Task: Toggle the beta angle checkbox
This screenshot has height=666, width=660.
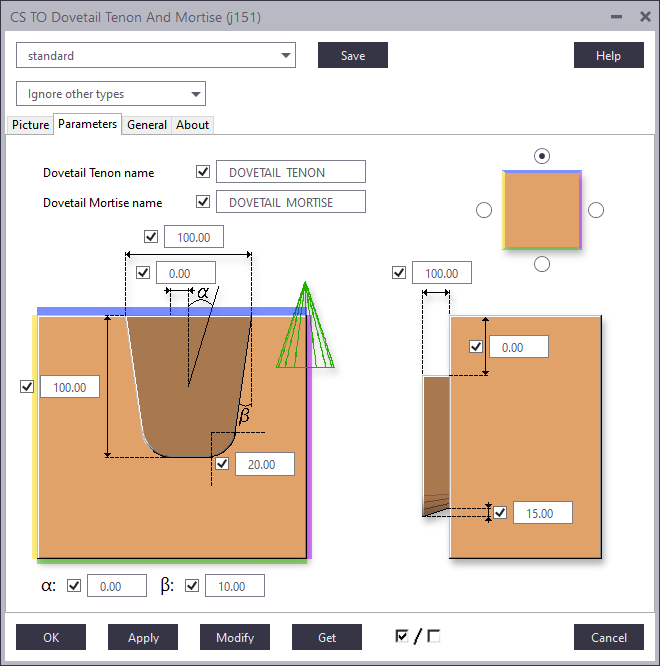Action: [x=192, y=586]
